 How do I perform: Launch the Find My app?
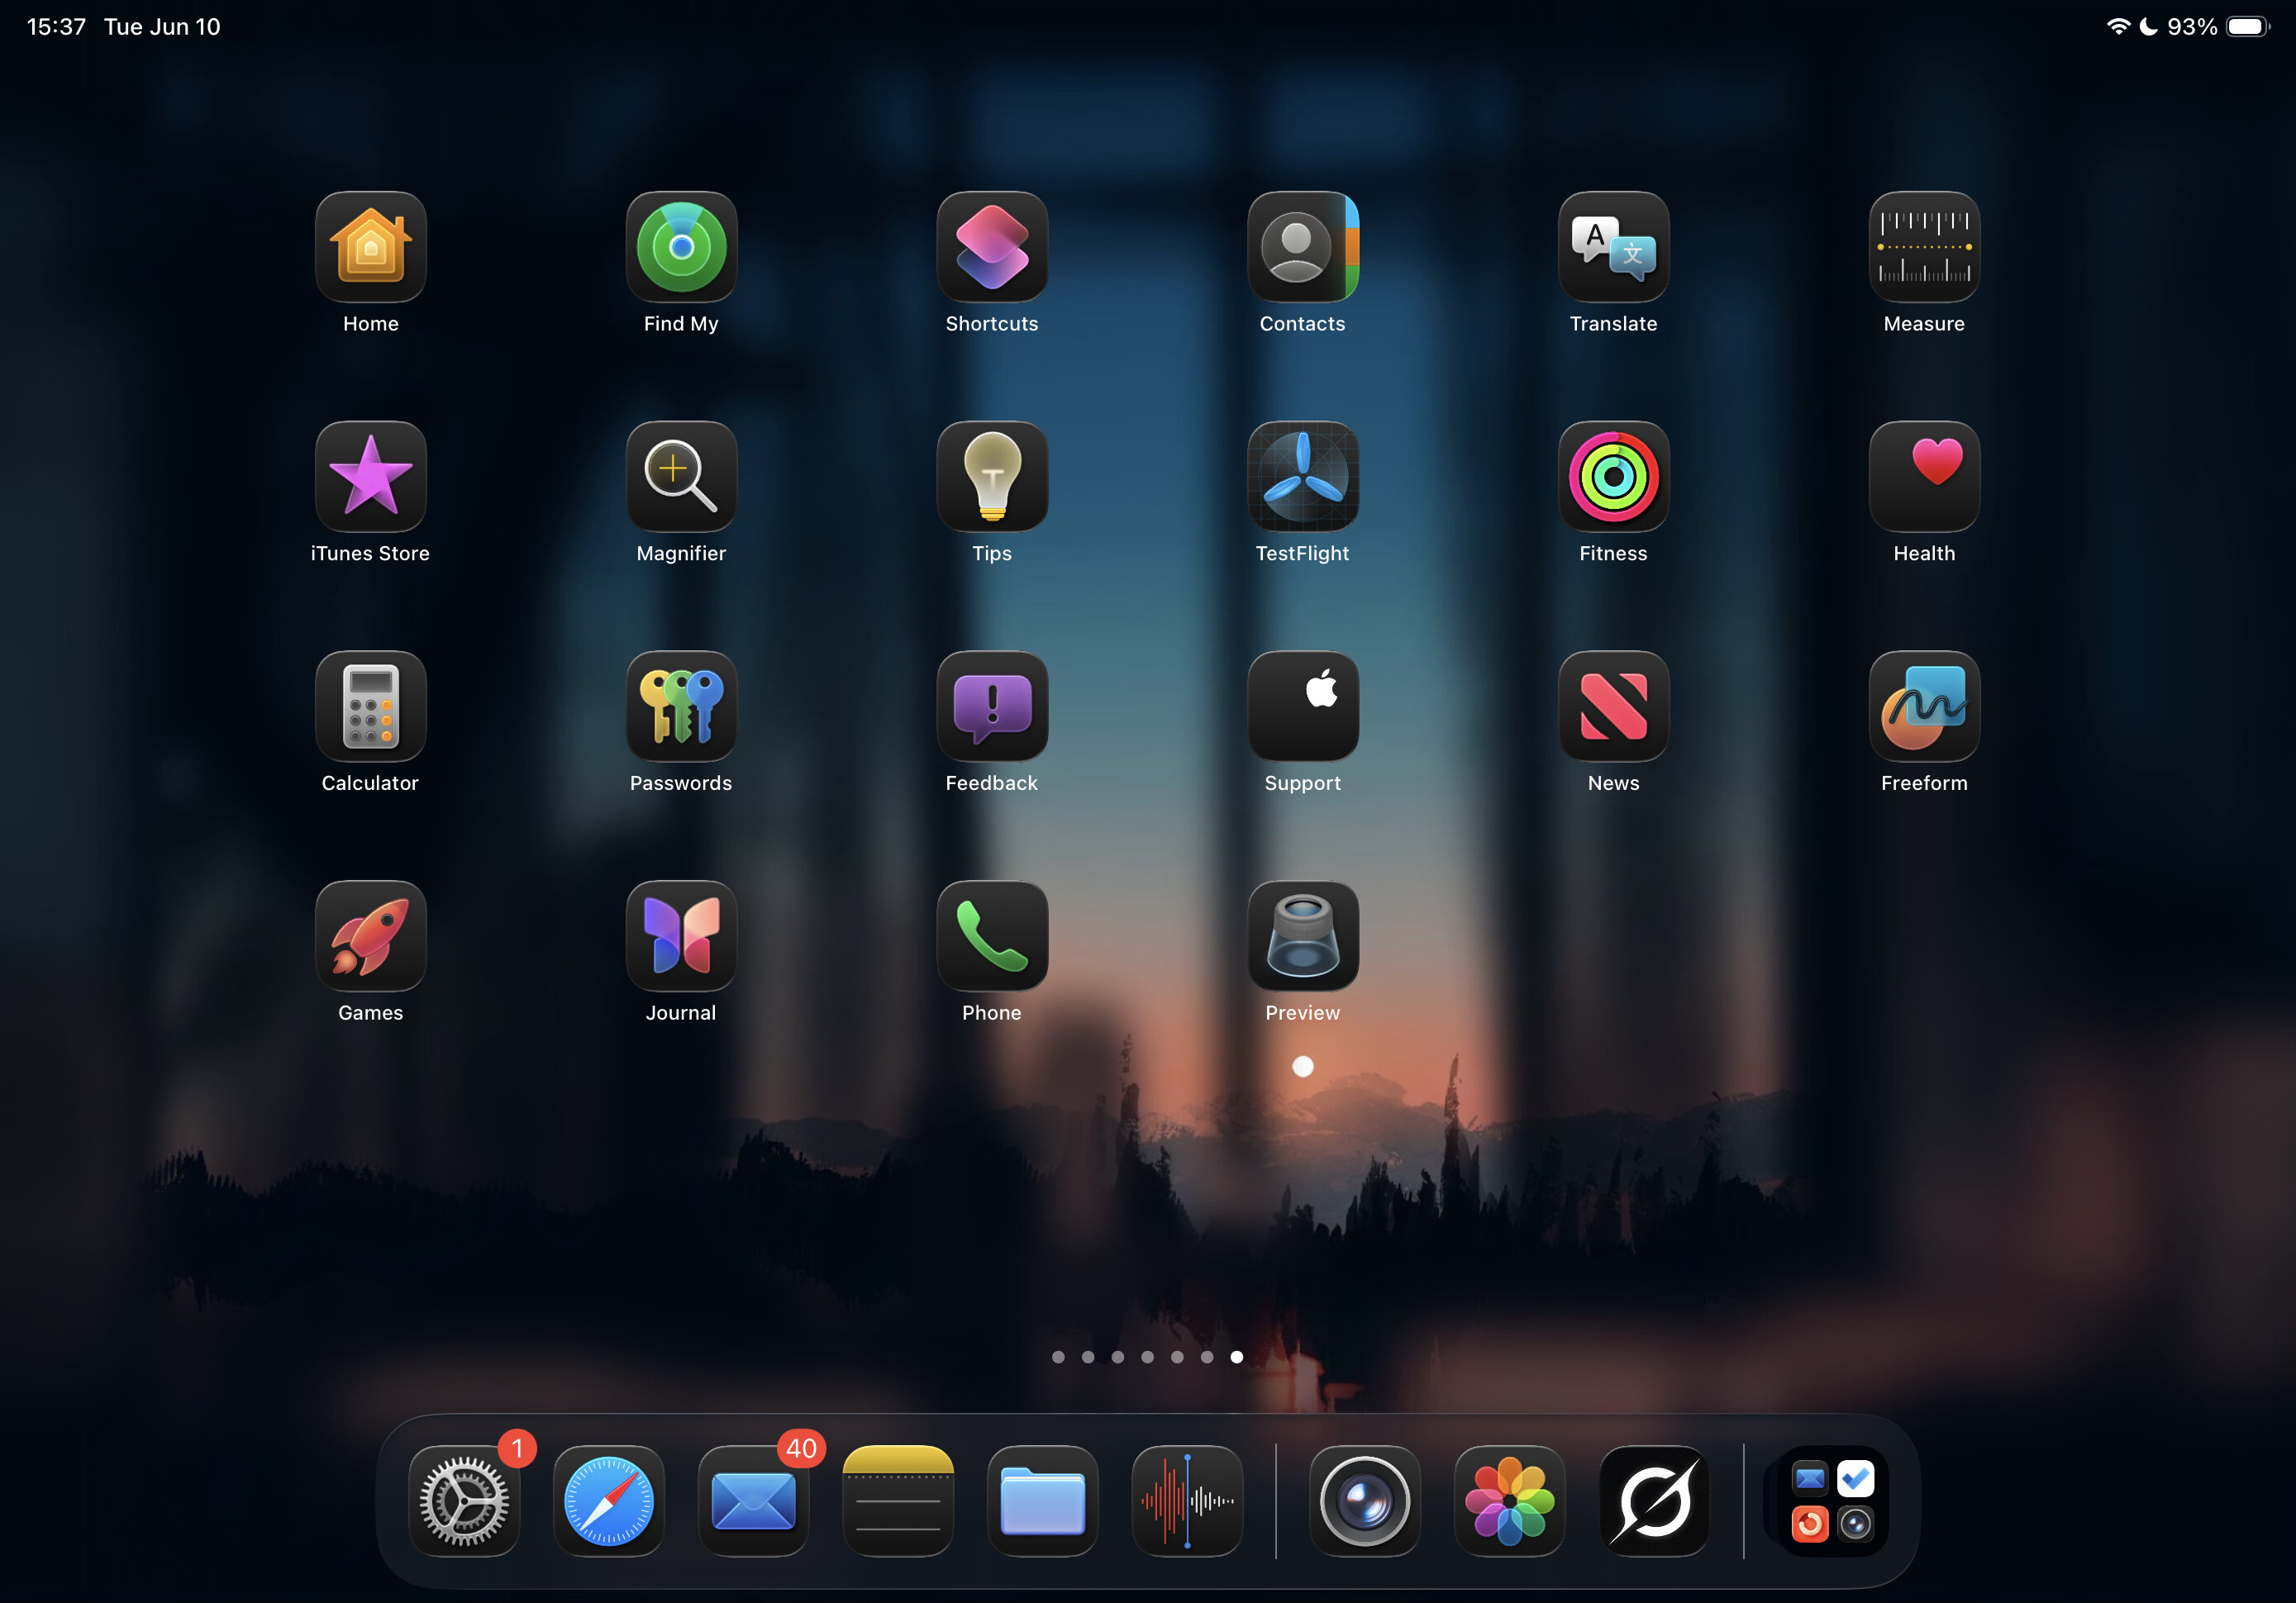681,247
